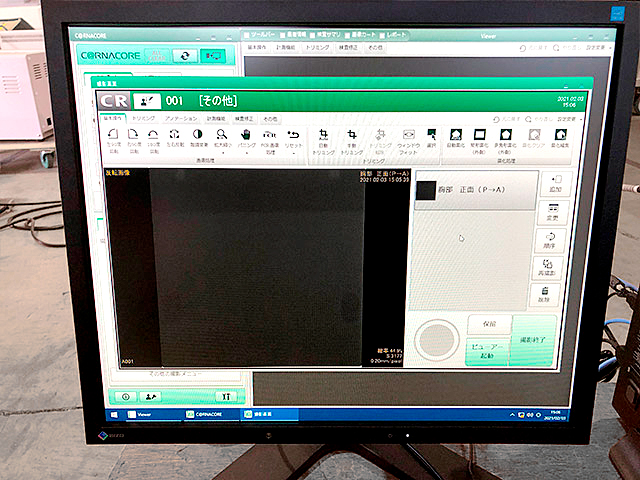Open トリミング tab in background Viewer window
Viewport: 640px width, 480px height.
pos(317,47)
